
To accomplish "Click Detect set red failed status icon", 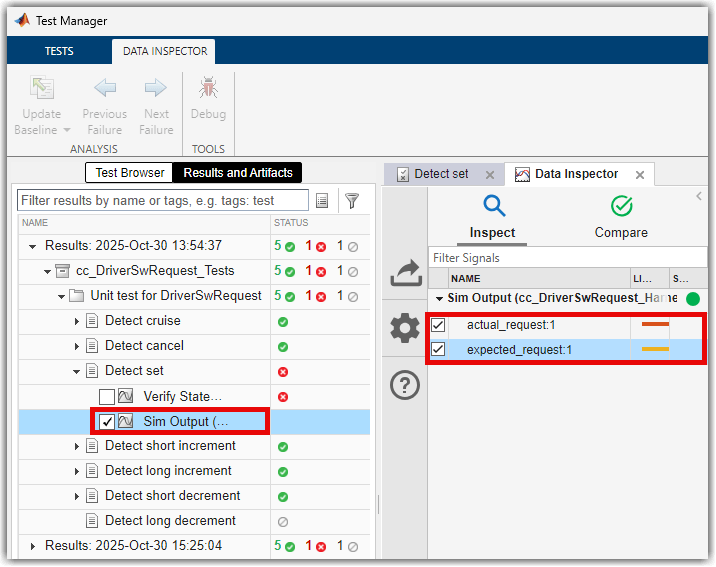I will (283, 372).
